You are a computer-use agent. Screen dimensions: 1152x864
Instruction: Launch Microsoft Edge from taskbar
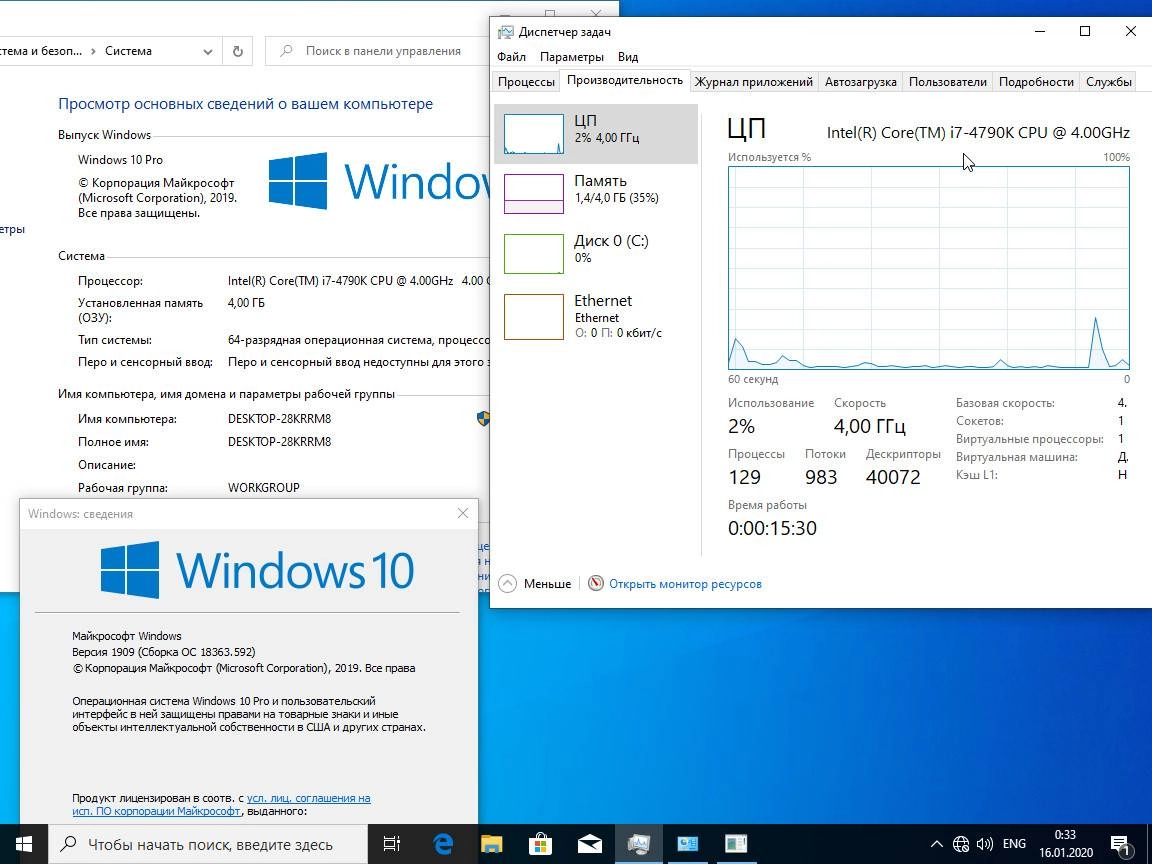click(x=443, y=844)
